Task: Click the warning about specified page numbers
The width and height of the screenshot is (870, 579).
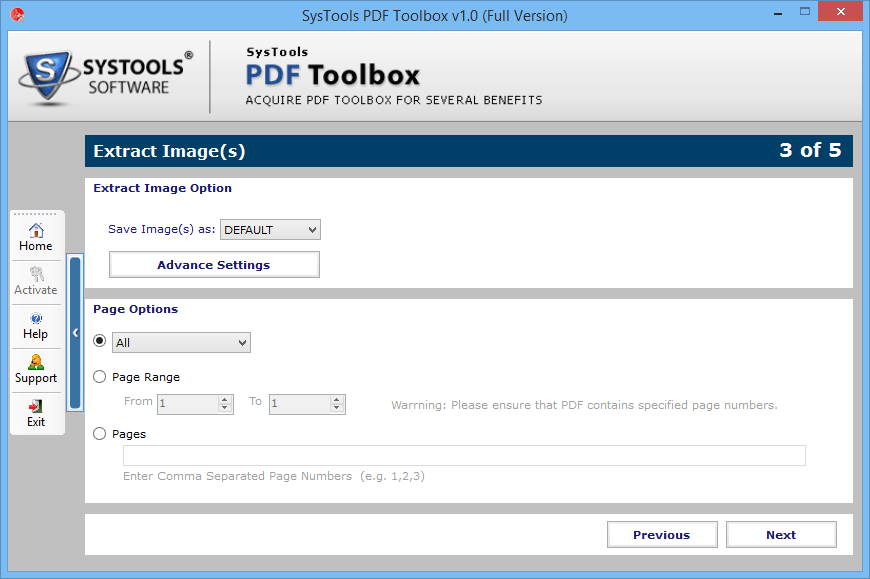Action: point(584,405)
